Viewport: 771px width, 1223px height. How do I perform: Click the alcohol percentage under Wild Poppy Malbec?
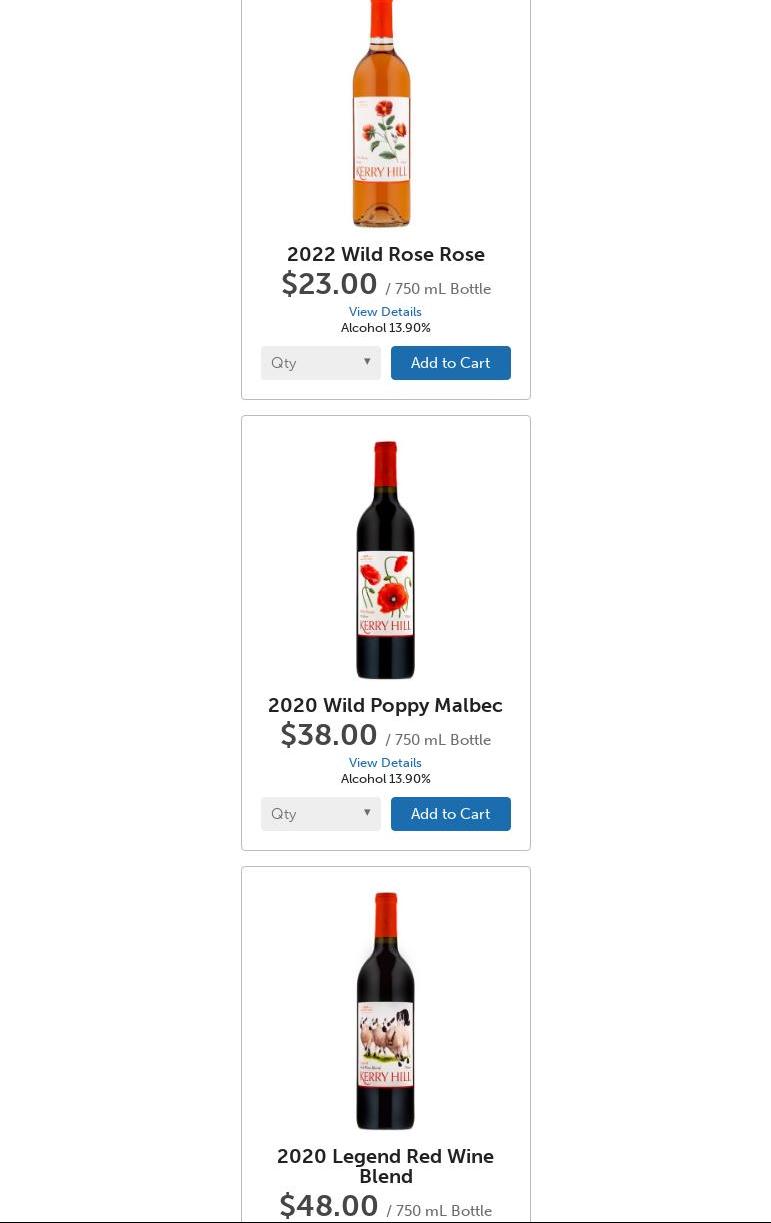[x=386, y=779]
